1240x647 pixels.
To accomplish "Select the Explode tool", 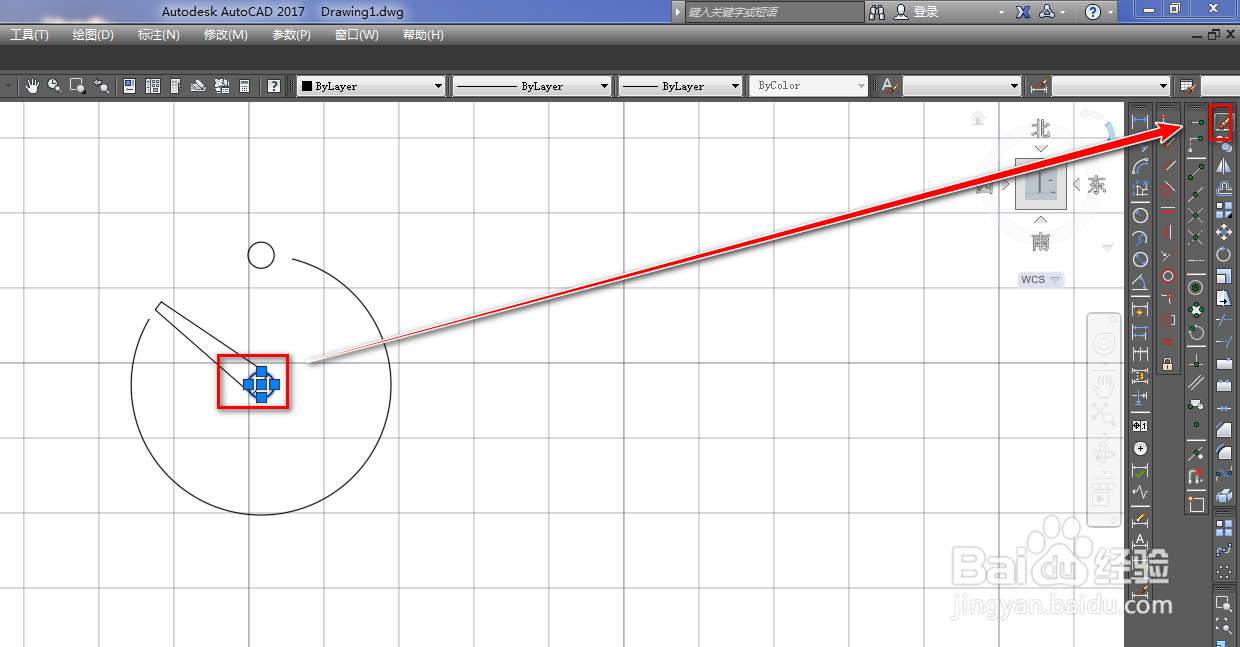I will (x=1223, y=496).
